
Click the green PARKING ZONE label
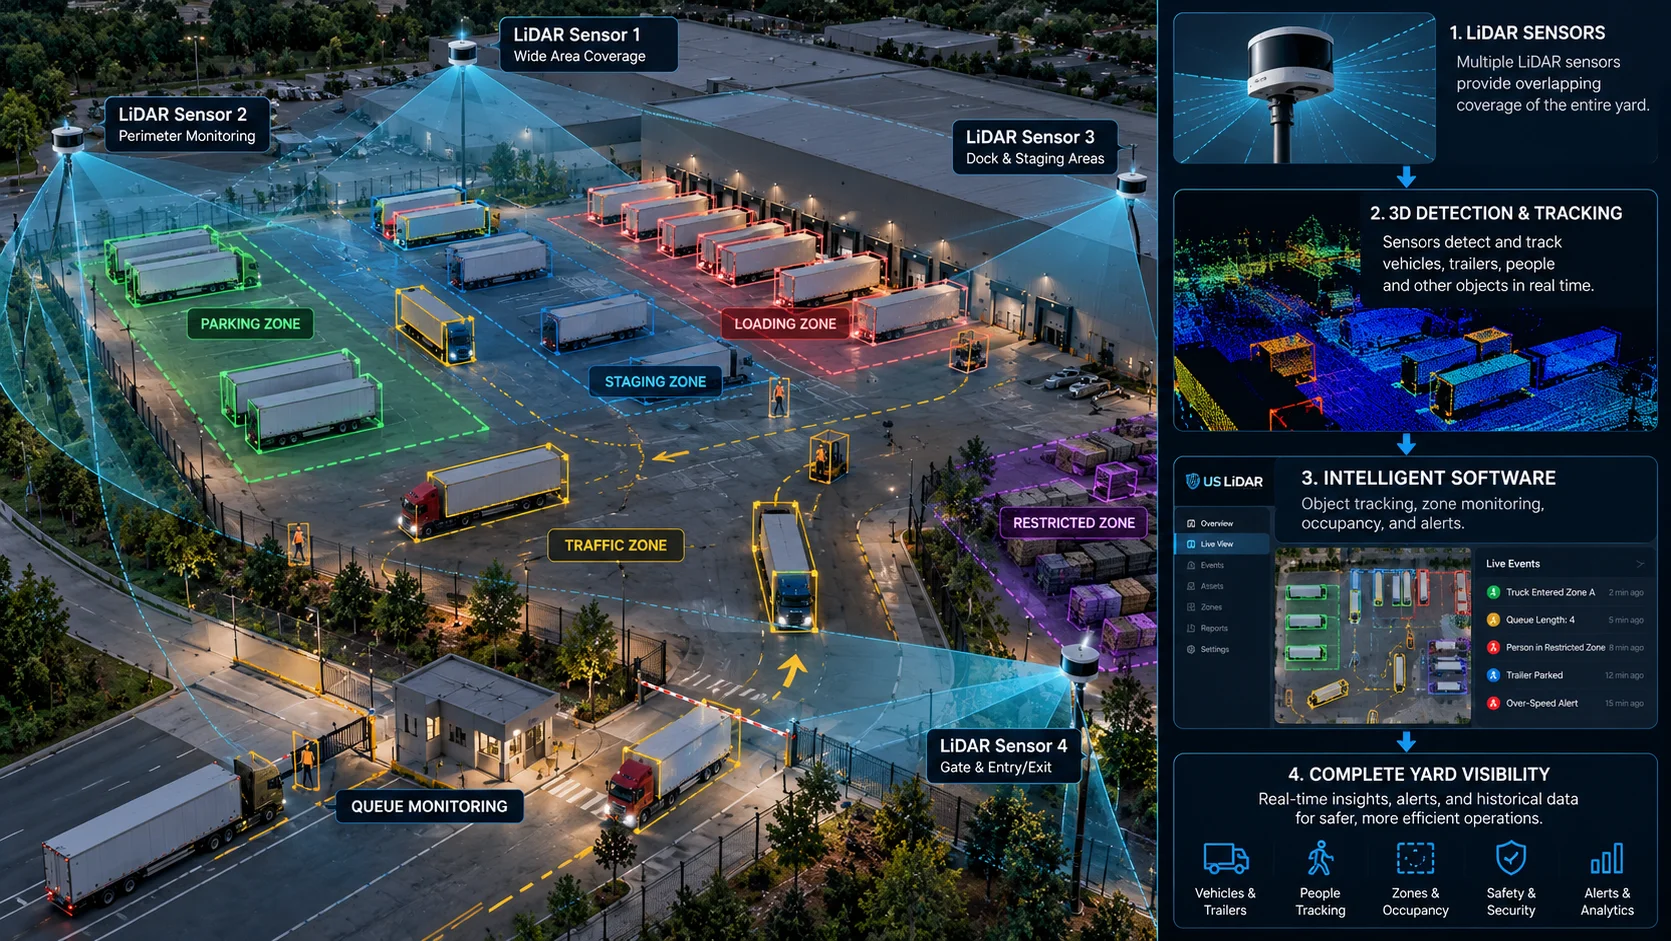pos(250,324)
